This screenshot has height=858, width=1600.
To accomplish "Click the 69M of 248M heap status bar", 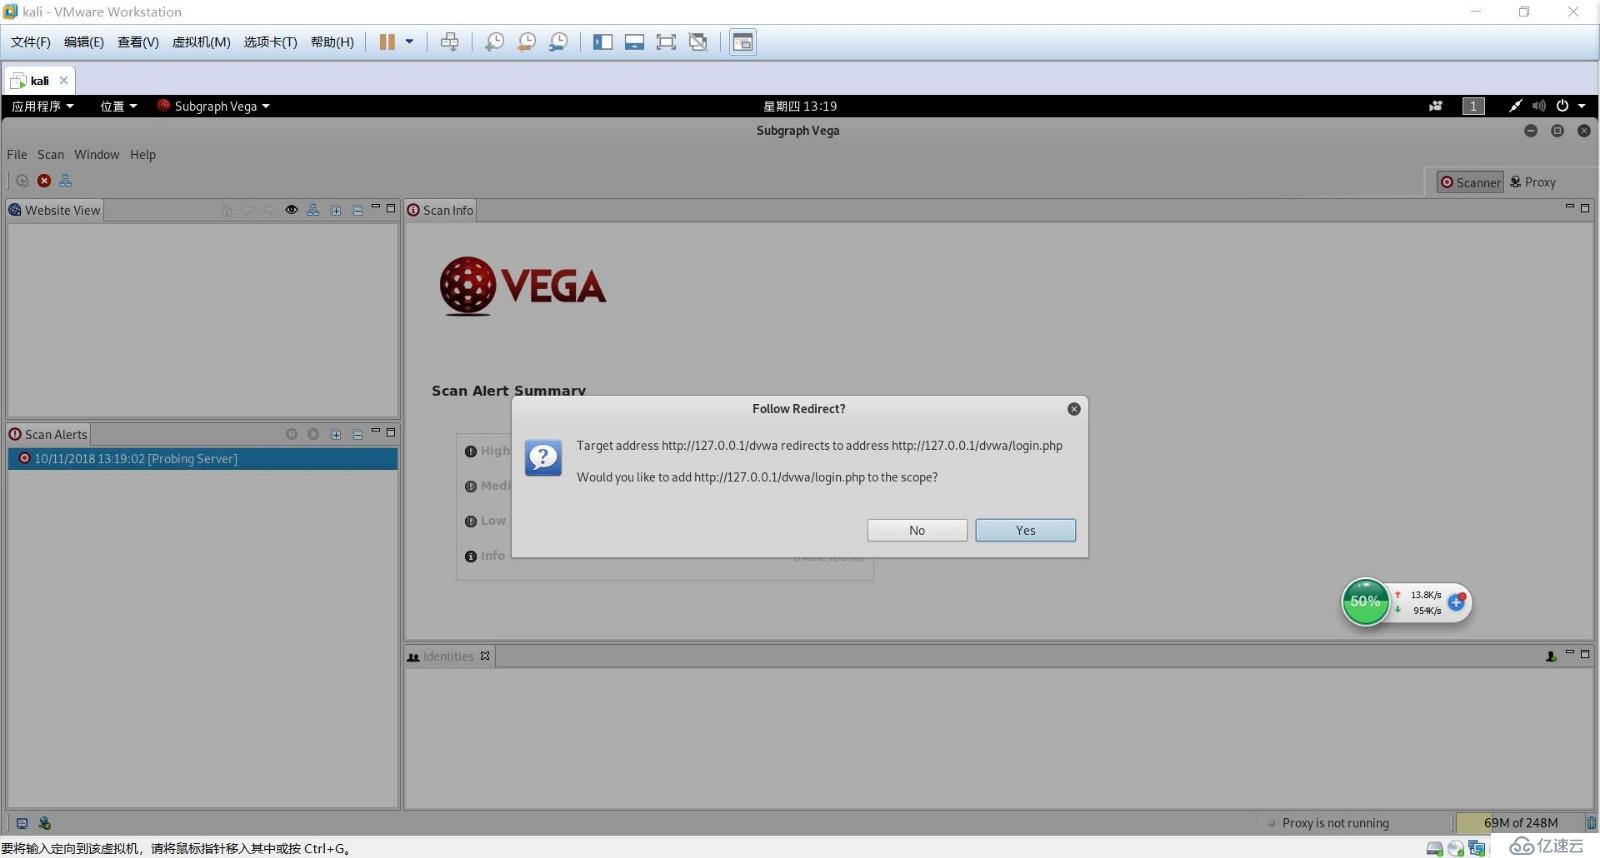I will click(x=1520, y=823).
